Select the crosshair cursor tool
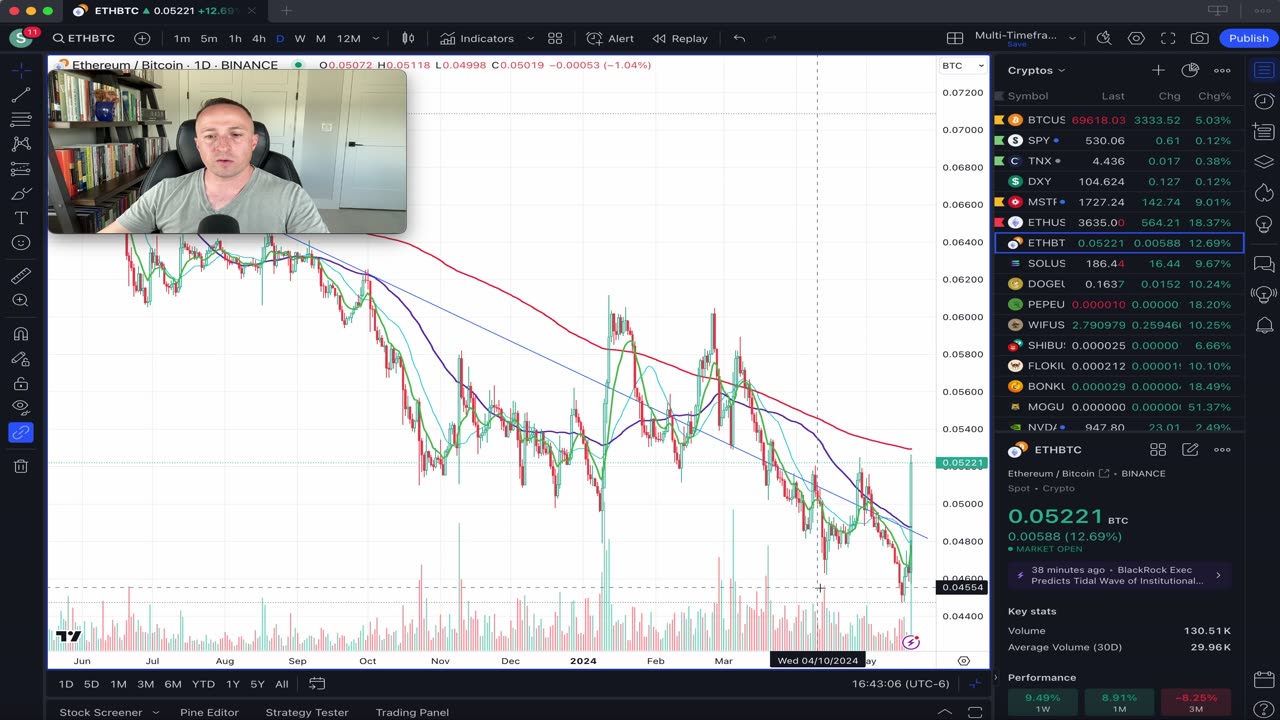1280x720 pixels. (x=20, y=70)
